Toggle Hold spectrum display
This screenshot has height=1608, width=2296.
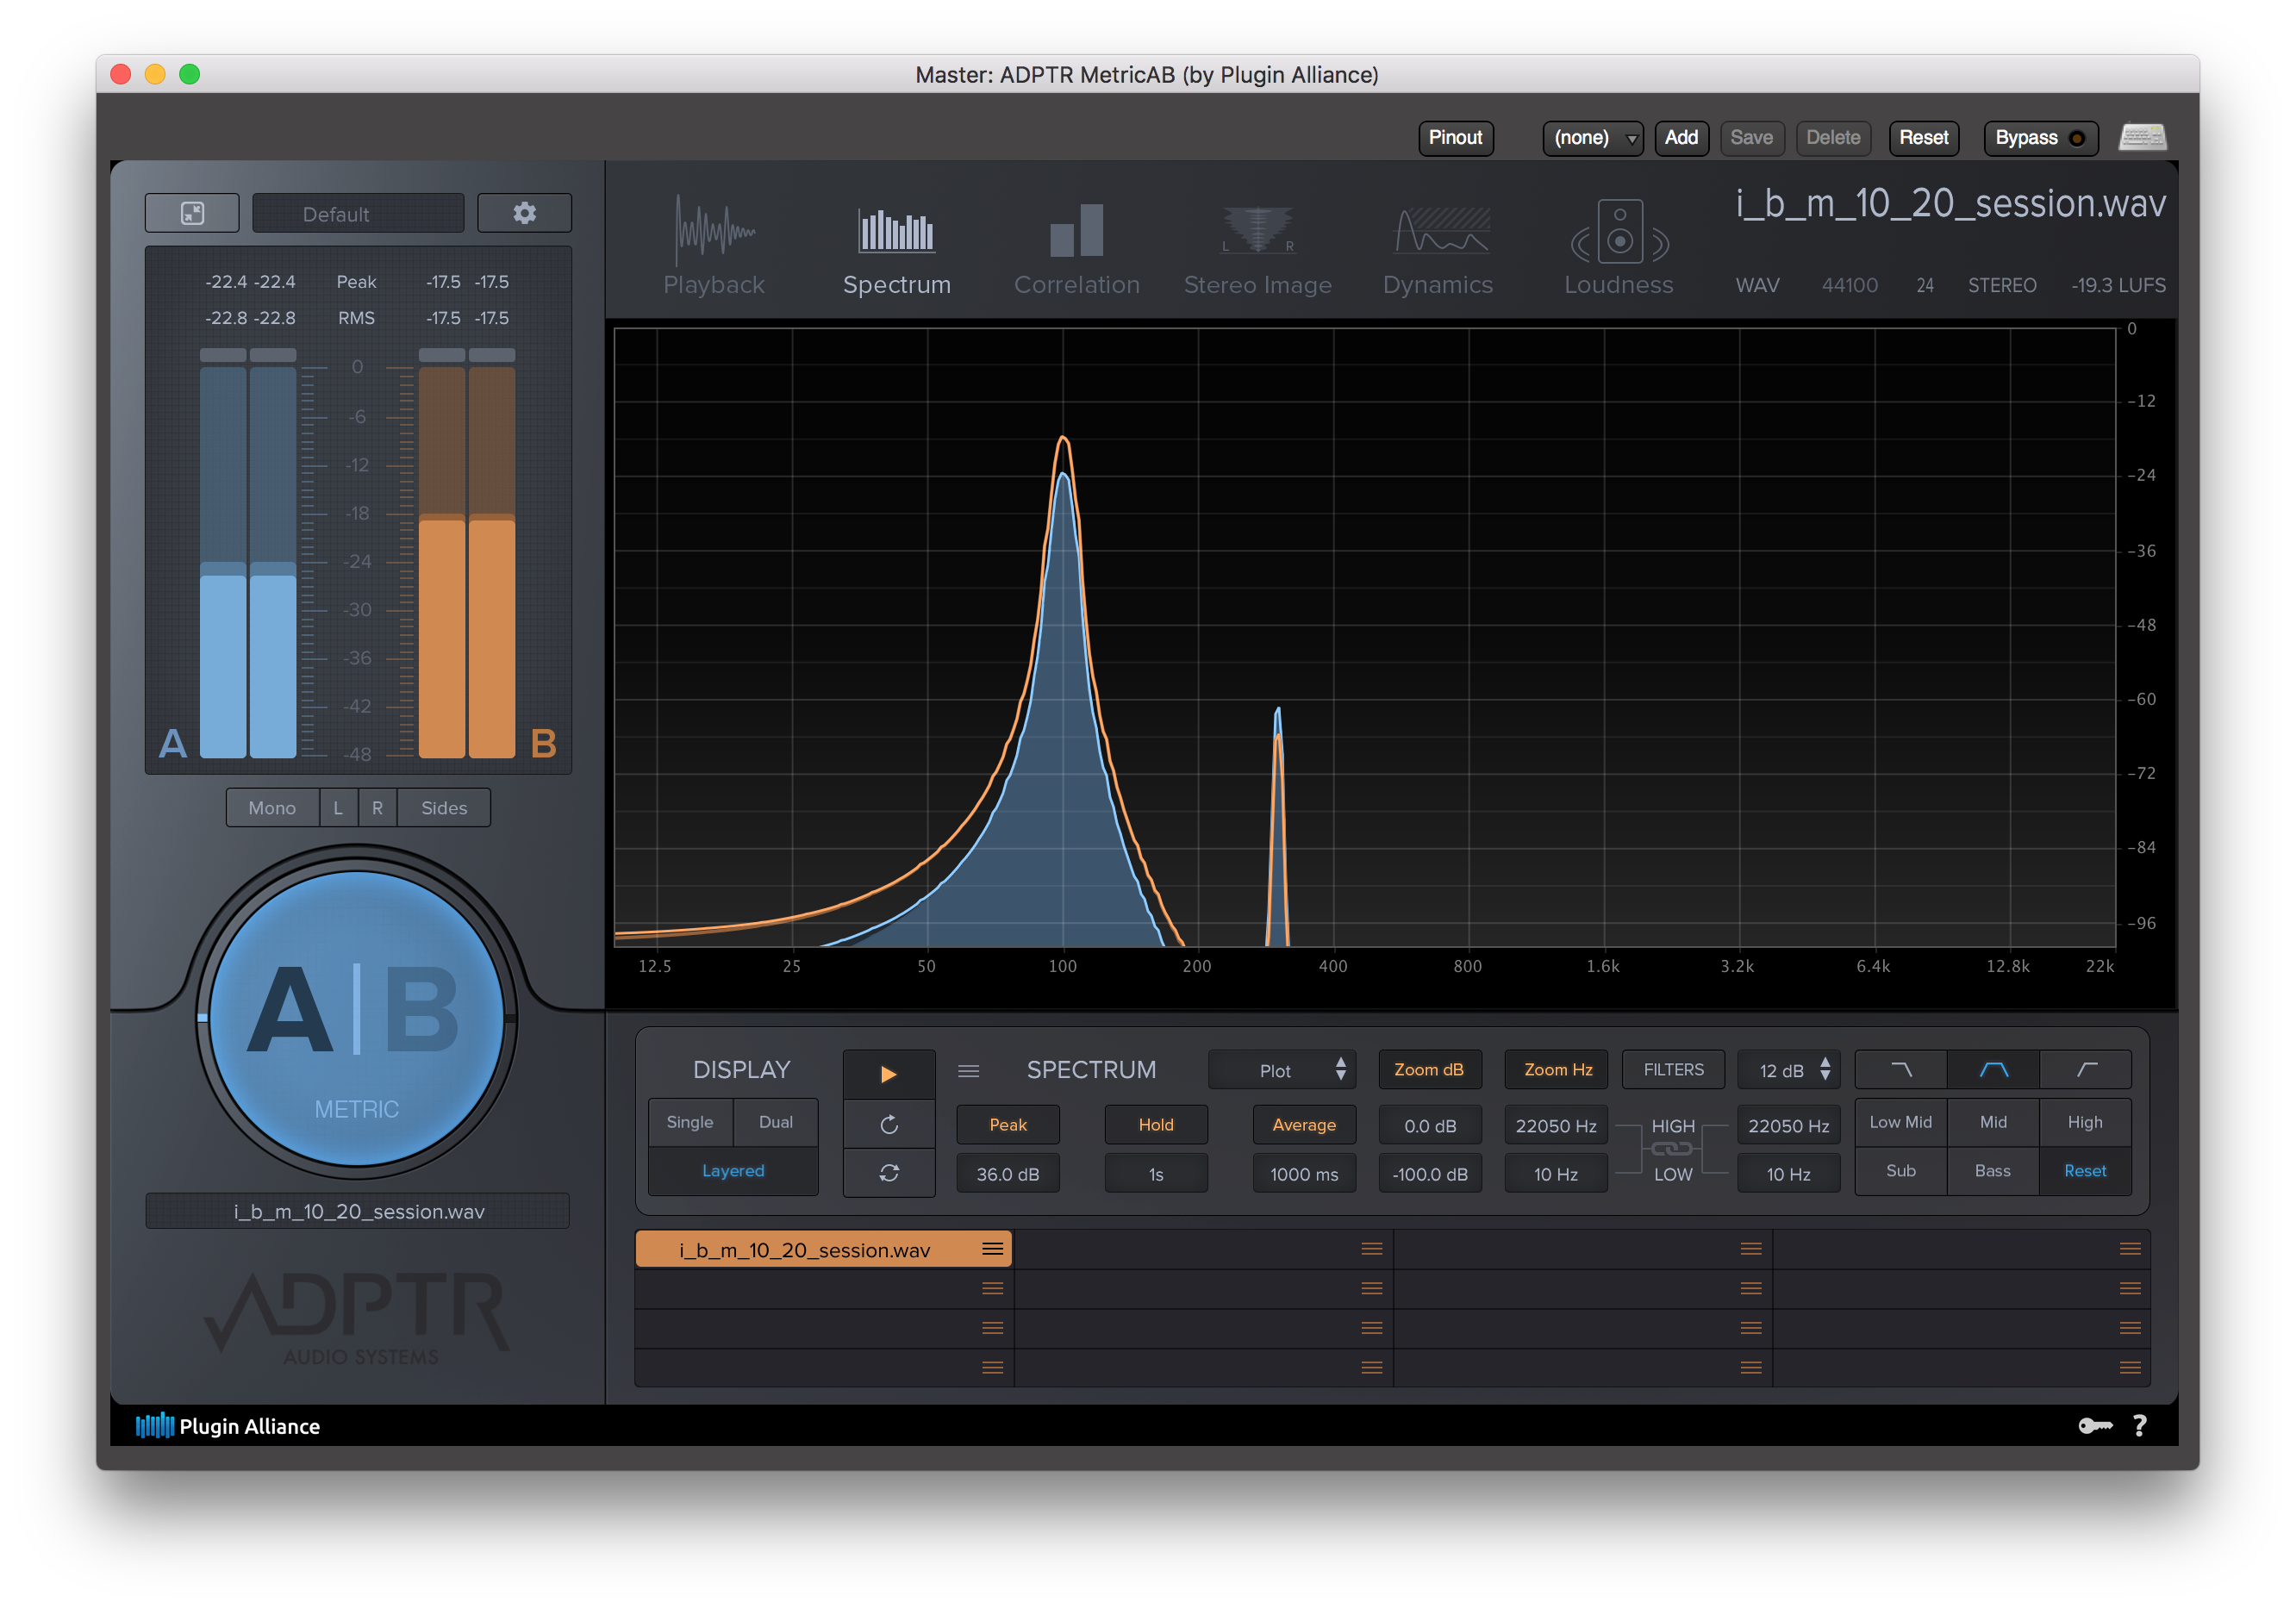click(x=1156, y=1125)
